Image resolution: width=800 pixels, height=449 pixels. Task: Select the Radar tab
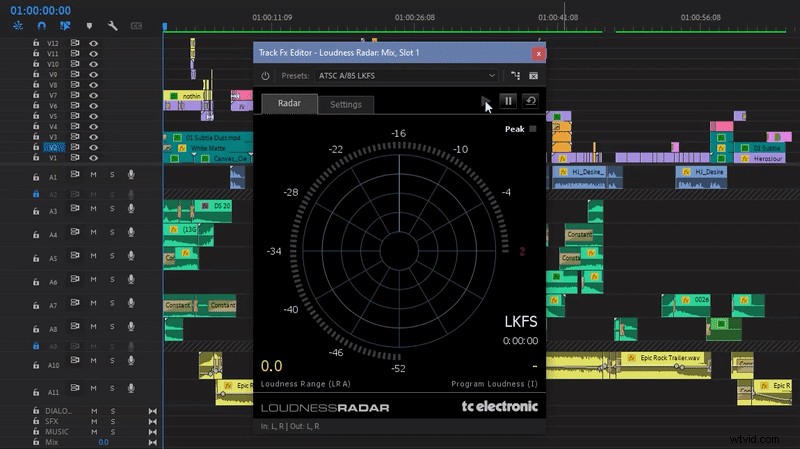(x=289, y=104)
